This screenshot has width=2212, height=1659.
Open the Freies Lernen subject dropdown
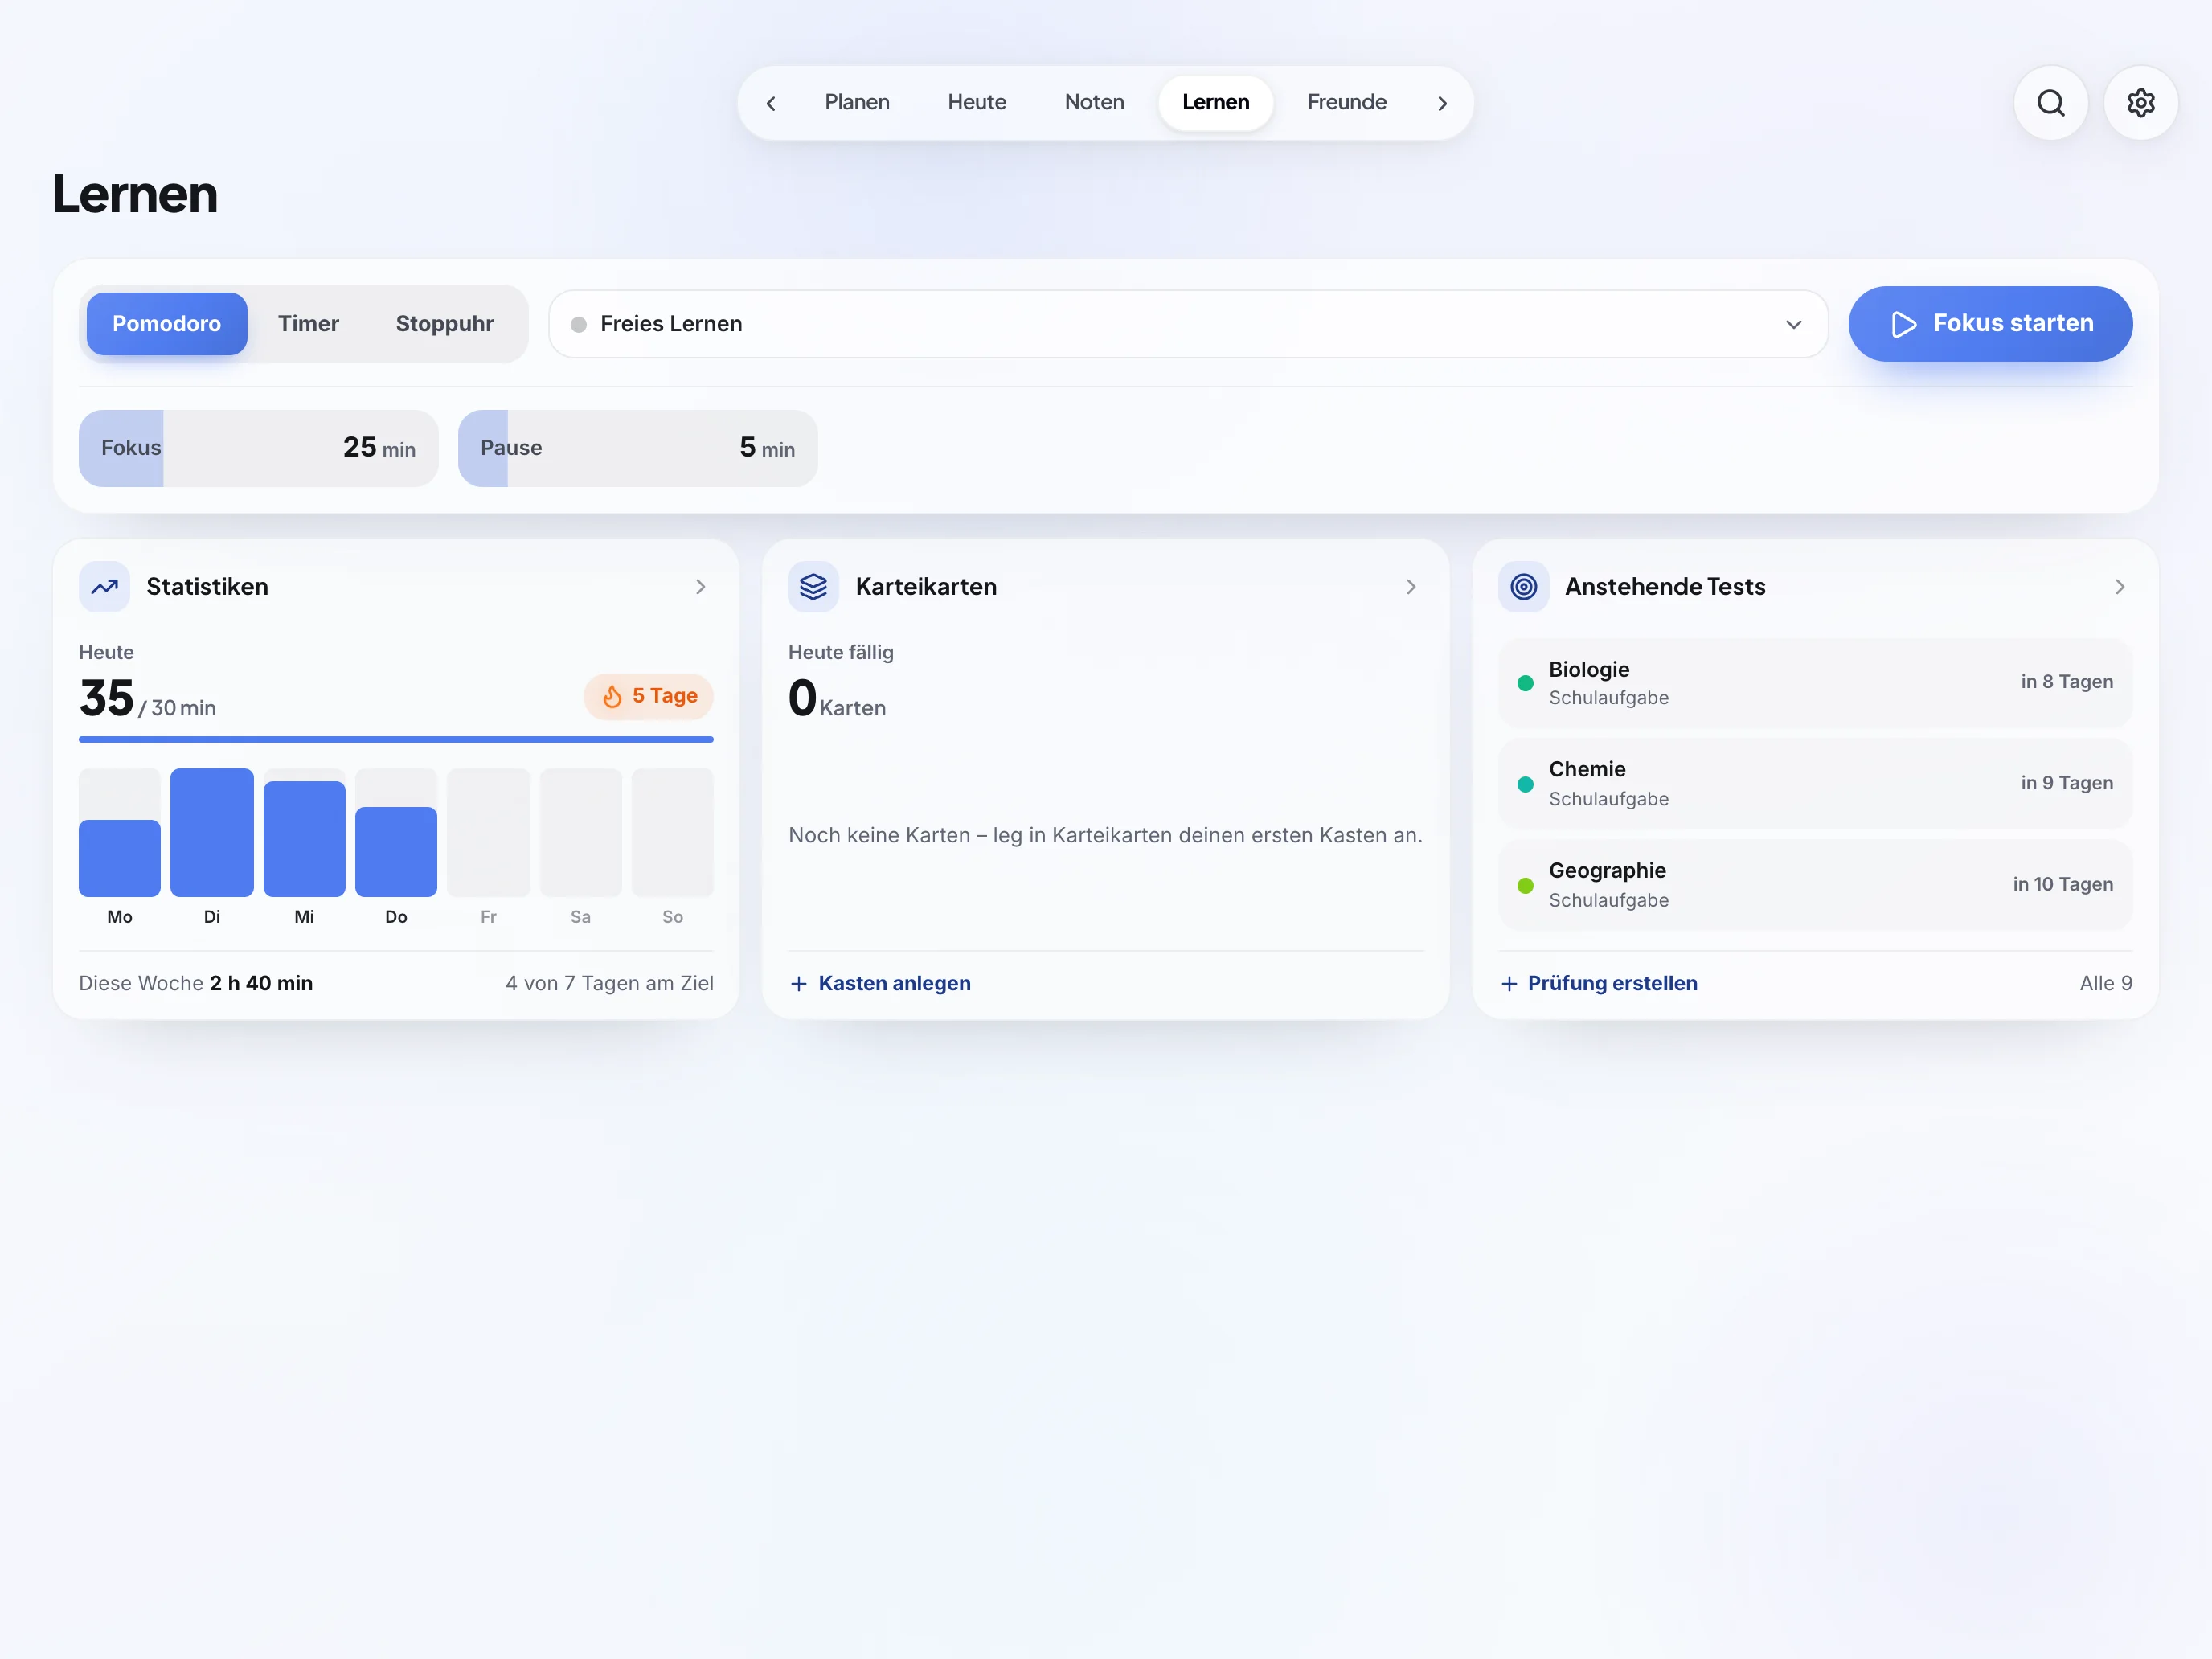1188,324
